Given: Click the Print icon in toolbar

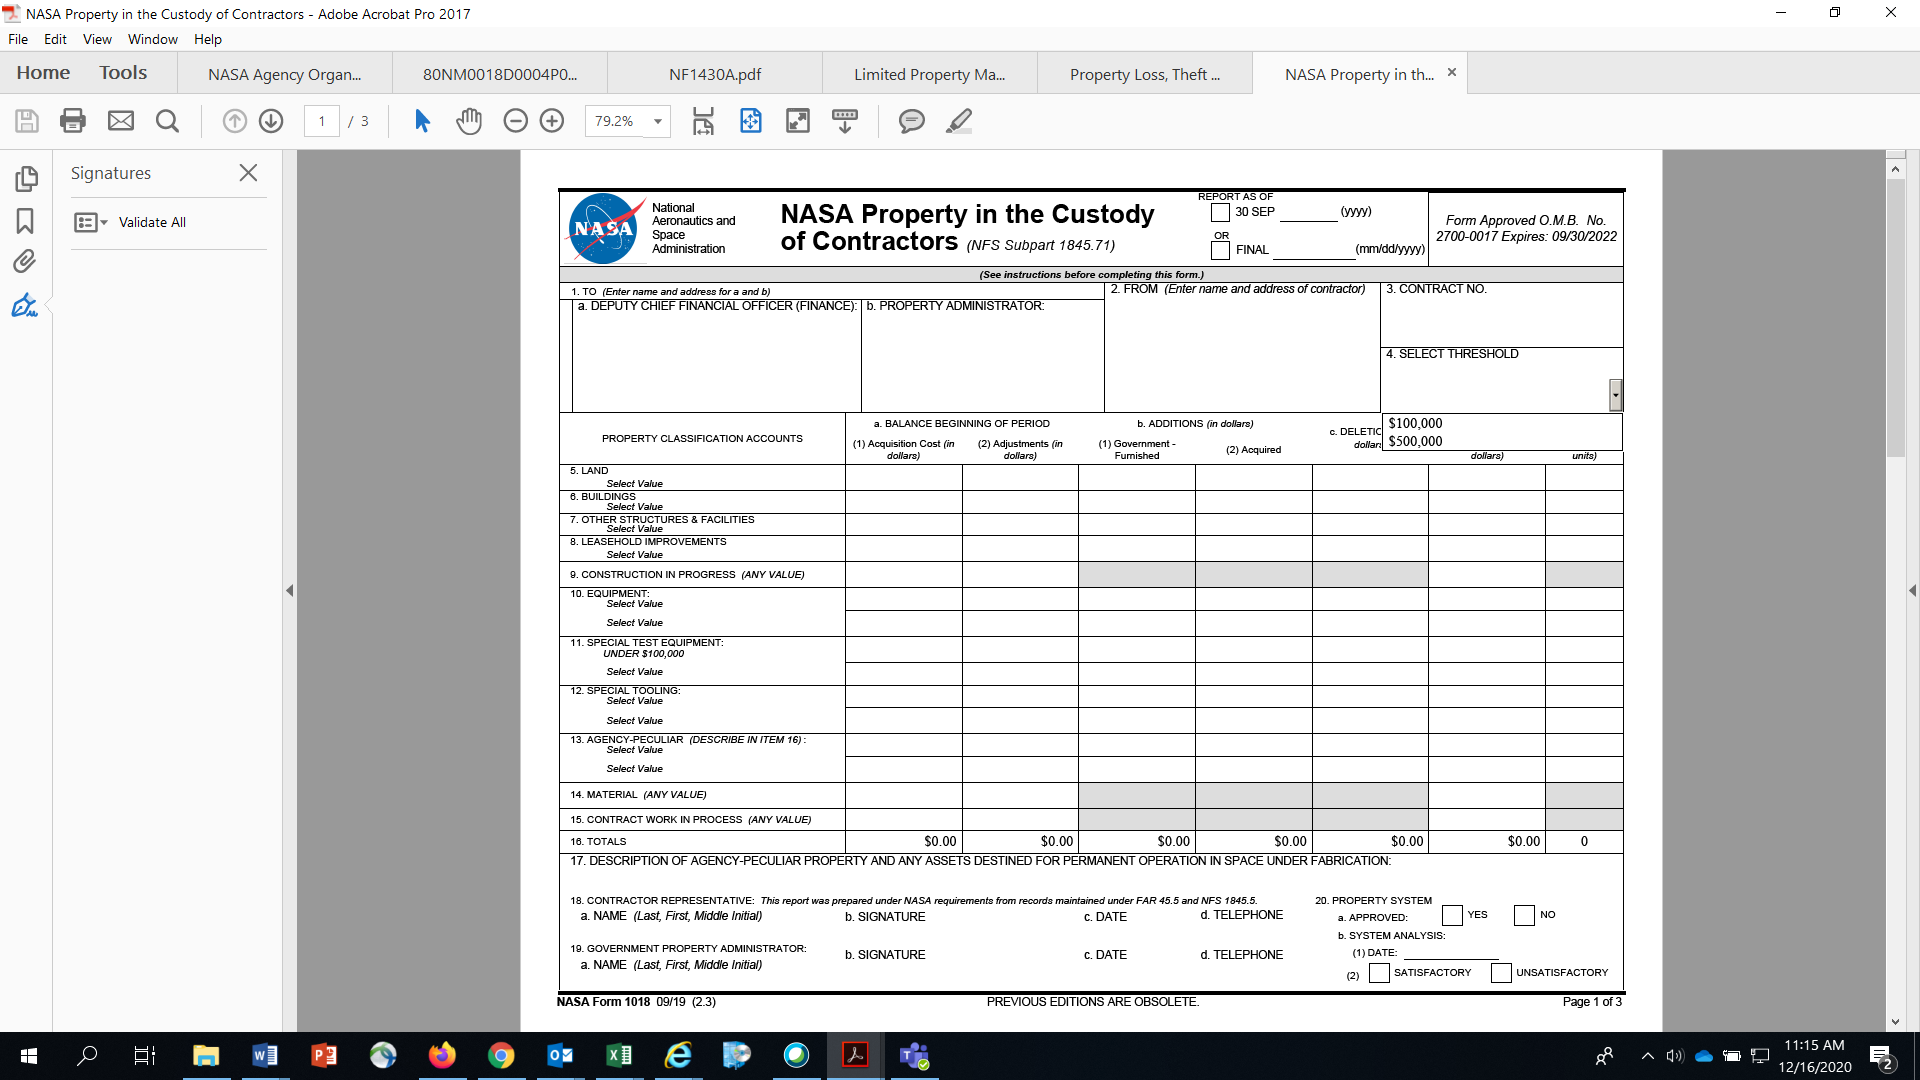Looking at the screenshot, I should [x=73, y=121].
